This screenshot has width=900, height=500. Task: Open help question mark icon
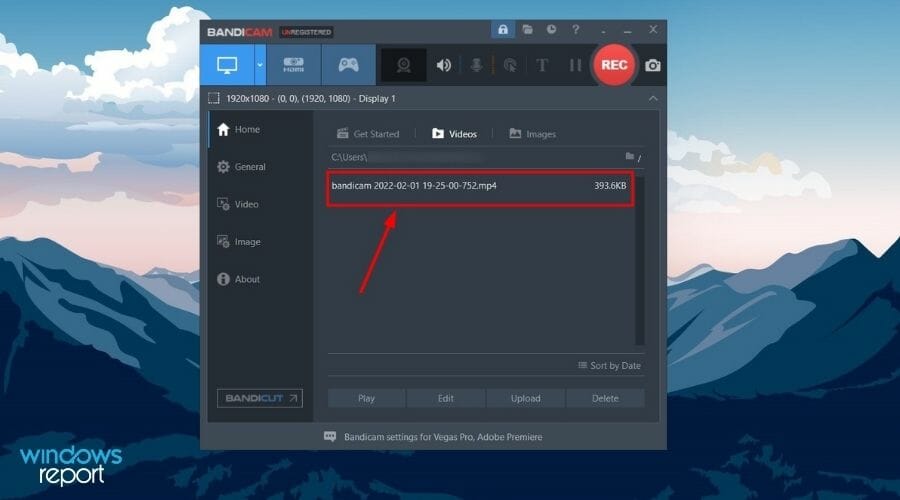coord(576,29)
